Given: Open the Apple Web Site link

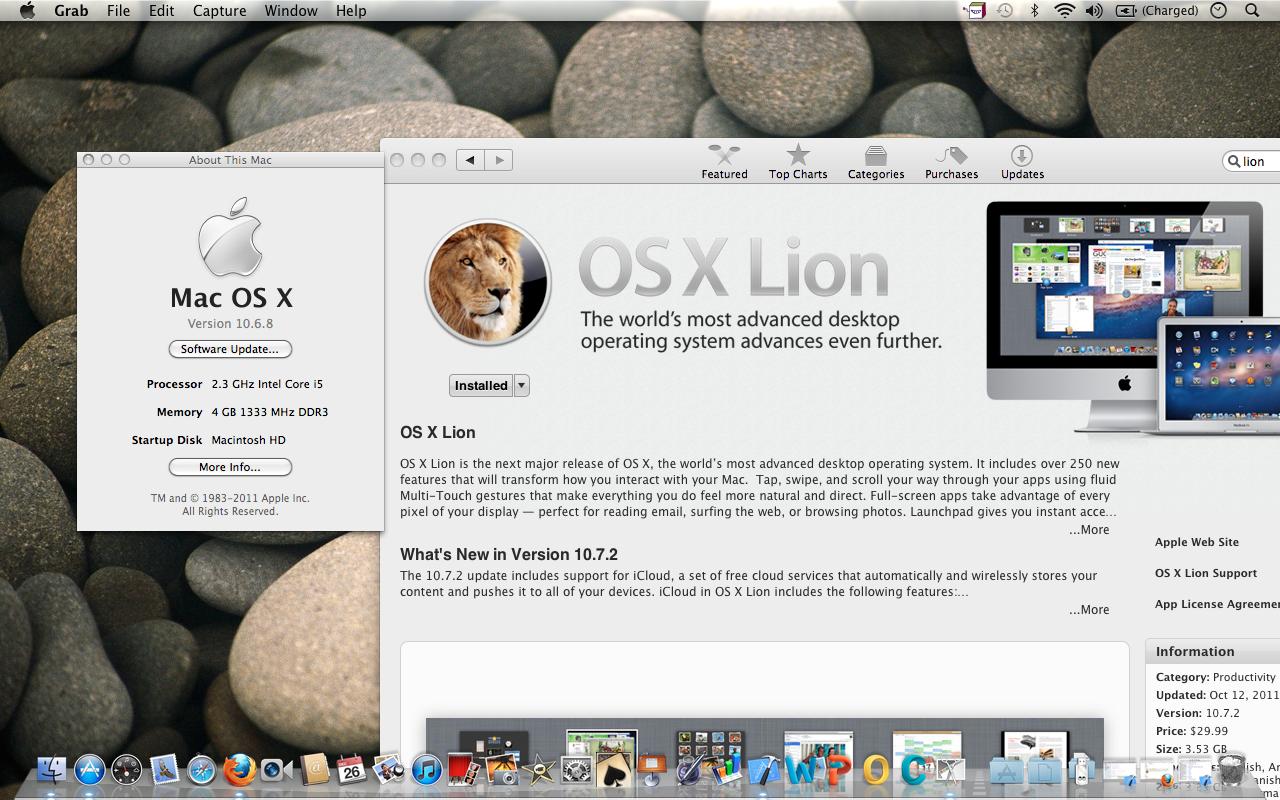Looking at the screenshot, I should (1197, 542).
